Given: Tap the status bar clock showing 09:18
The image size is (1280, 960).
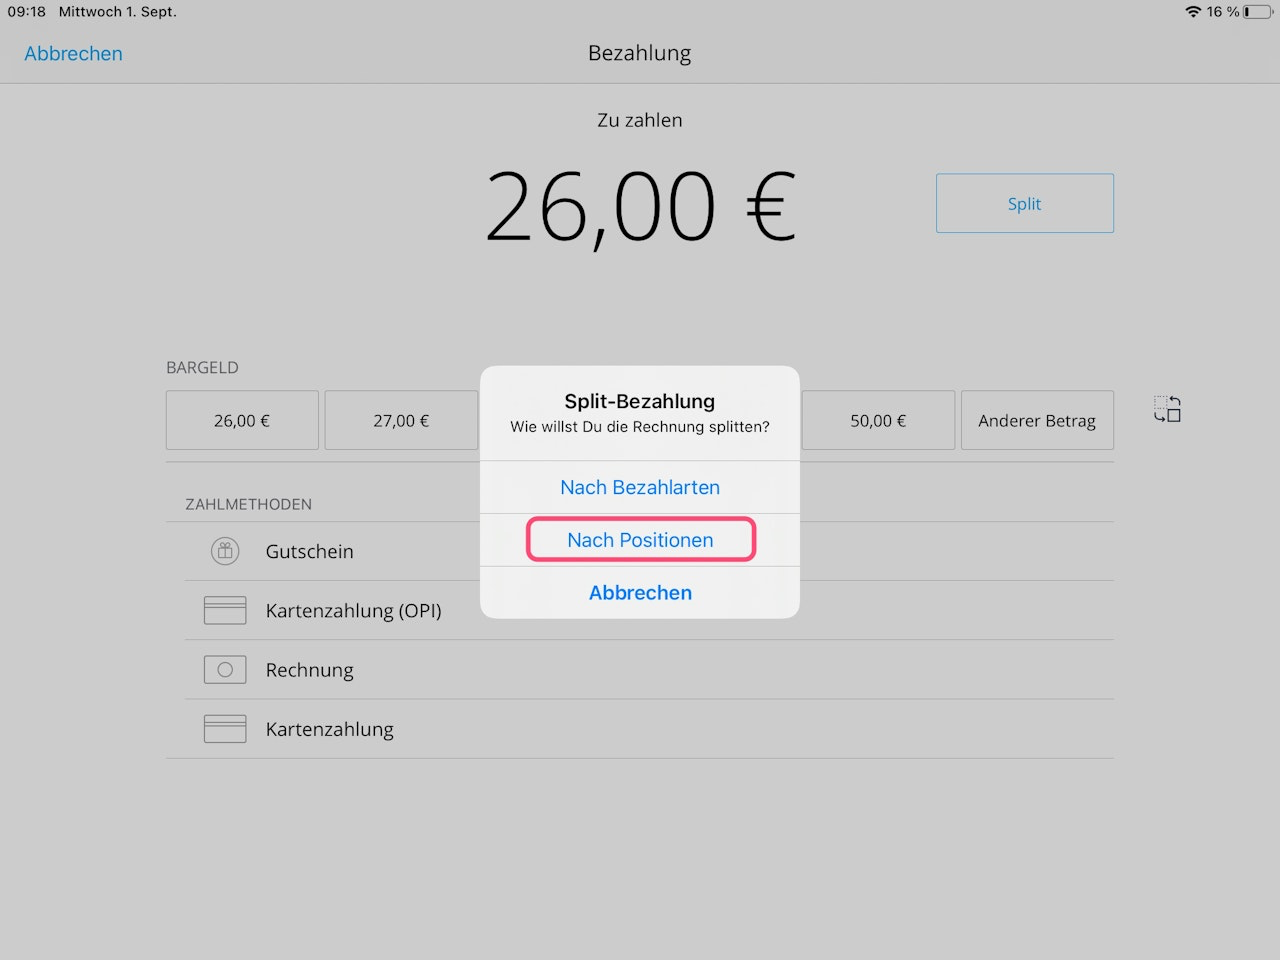Looking at the screenshot, I should (x=27, y=12).
